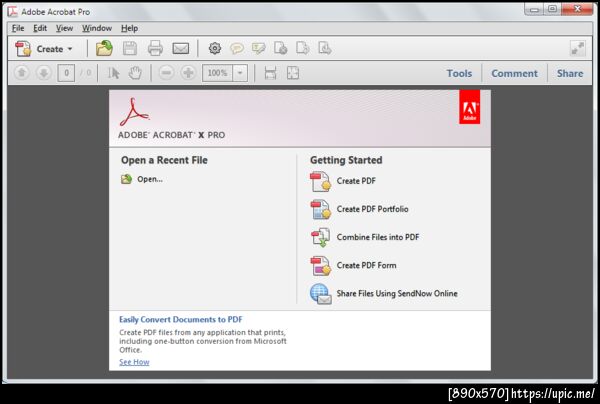
Task: Open the Share pane
Action: [570, 73]
